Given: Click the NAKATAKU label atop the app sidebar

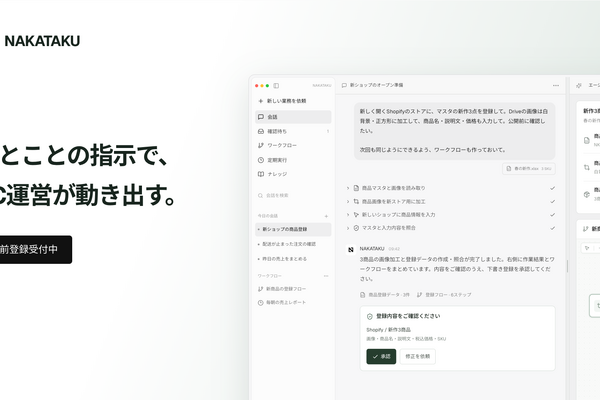Looking at the screenshot, I should 322,86.
